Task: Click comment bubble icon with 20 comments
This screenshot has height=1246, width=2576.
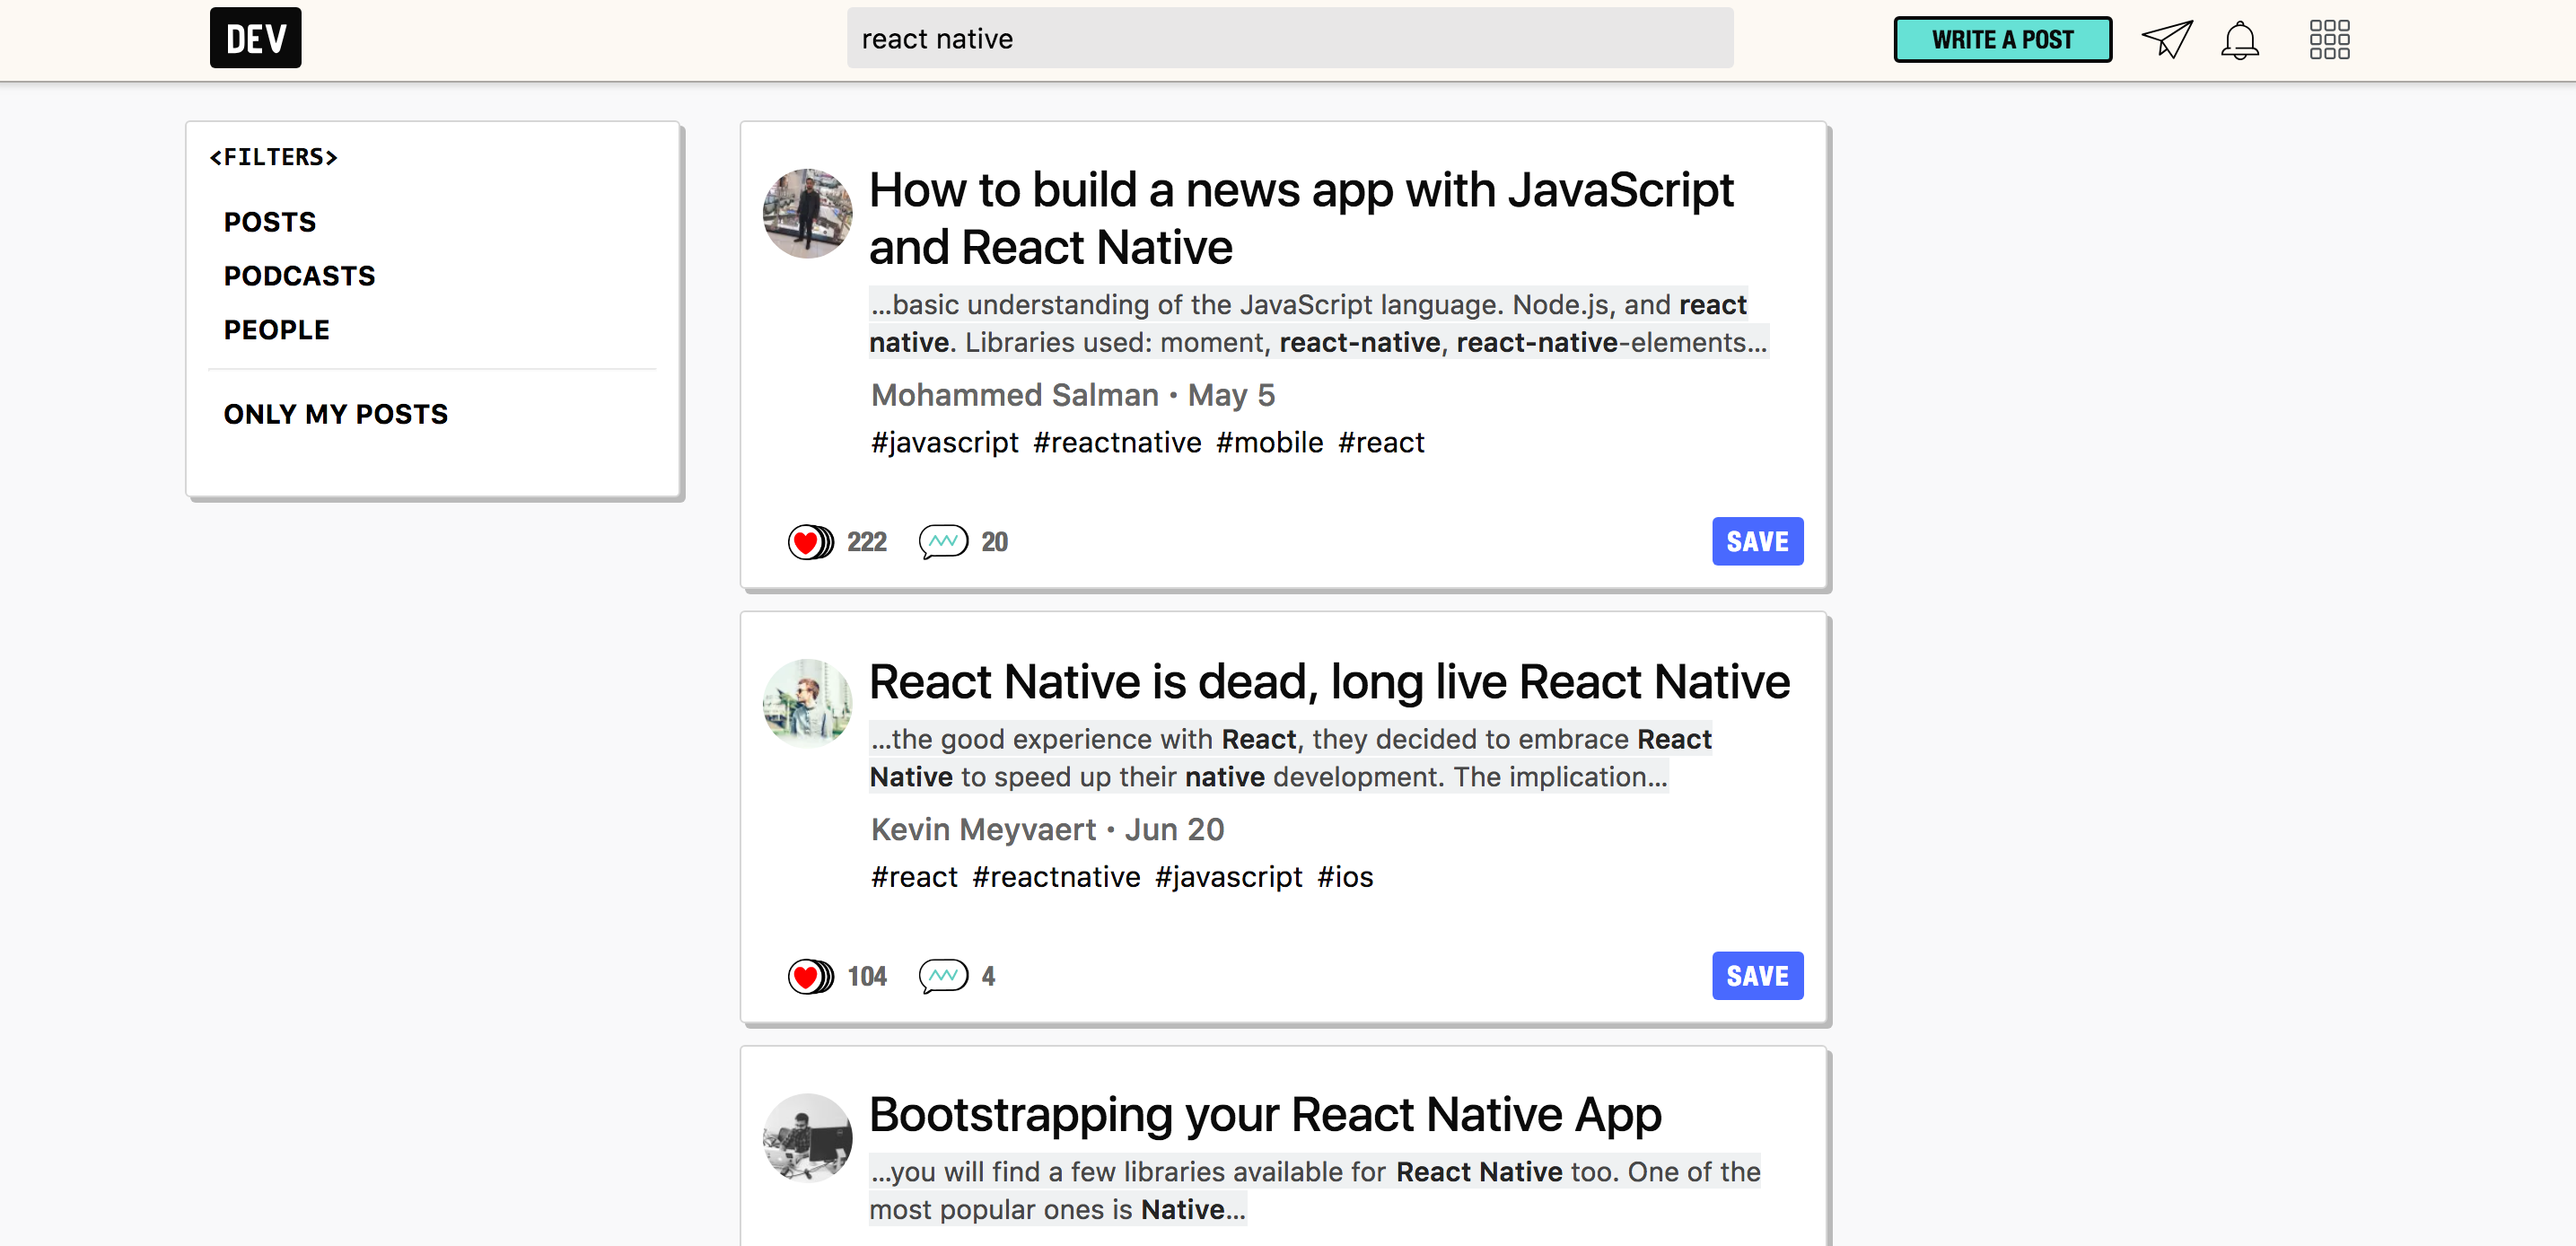Action: [943, 542]
